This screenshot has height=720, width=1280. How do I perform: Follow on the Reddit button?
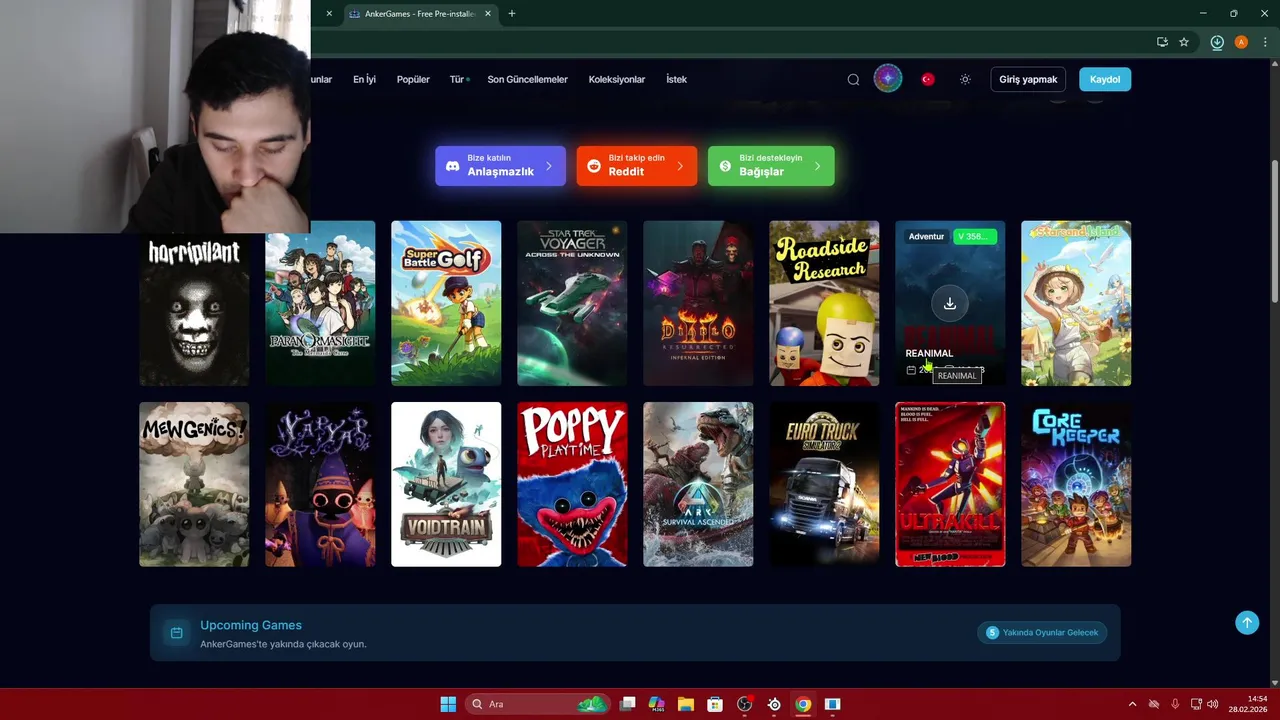[x=636, y=166]
